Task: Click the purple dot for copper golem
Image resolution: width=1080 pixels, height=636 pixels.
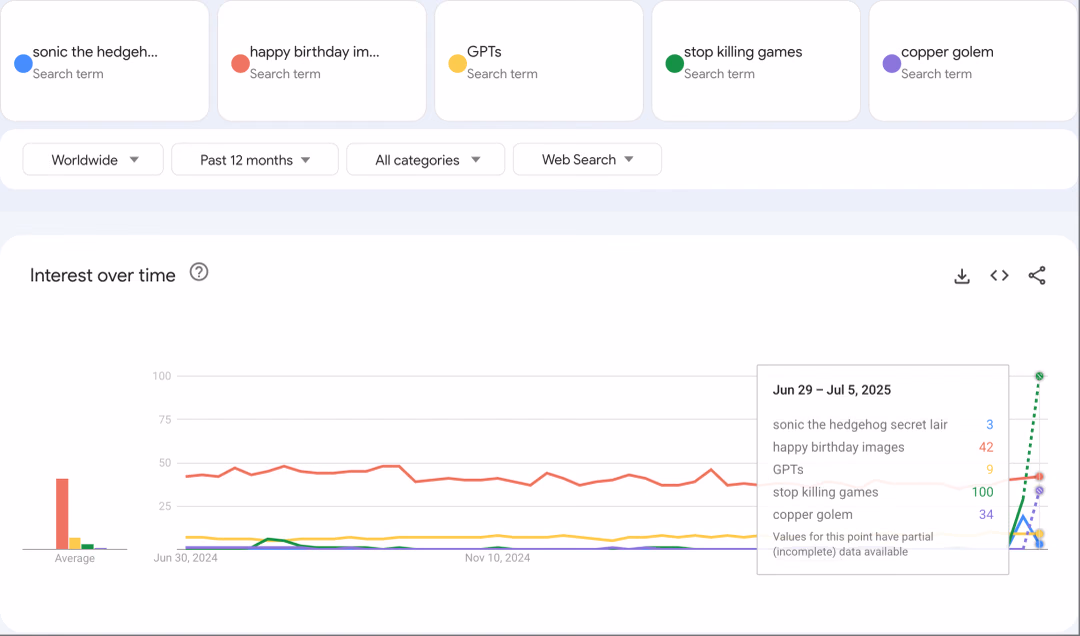Action: click(x=891, y=63)
